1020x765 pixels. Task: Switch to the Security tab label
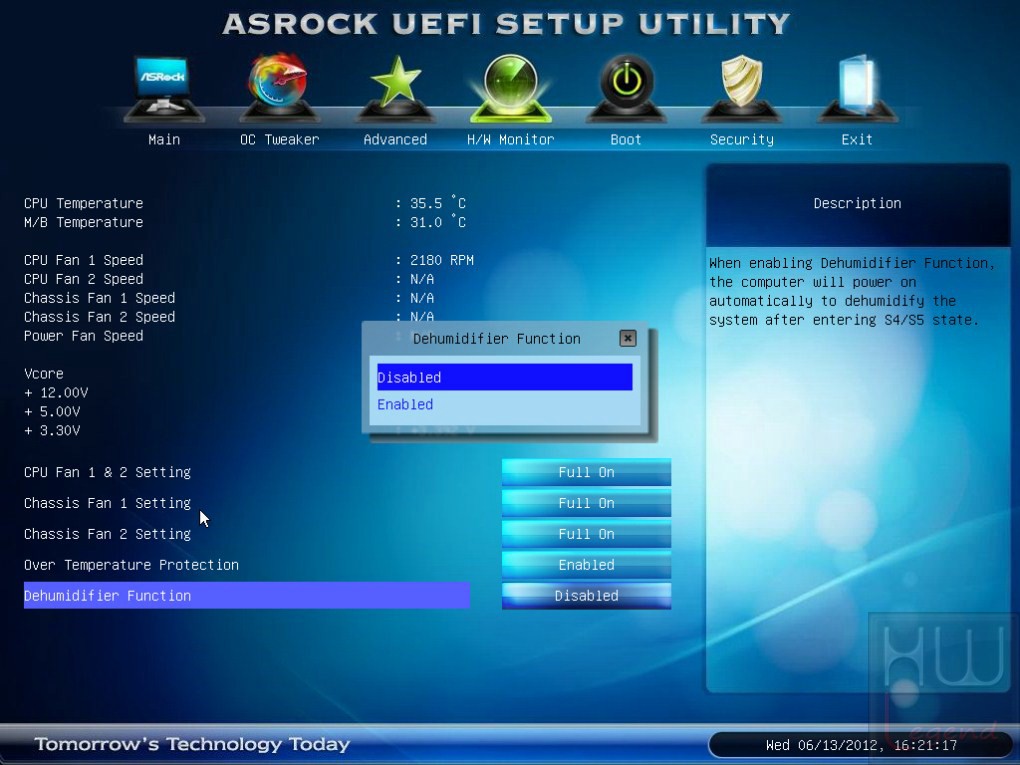(742, 139)
